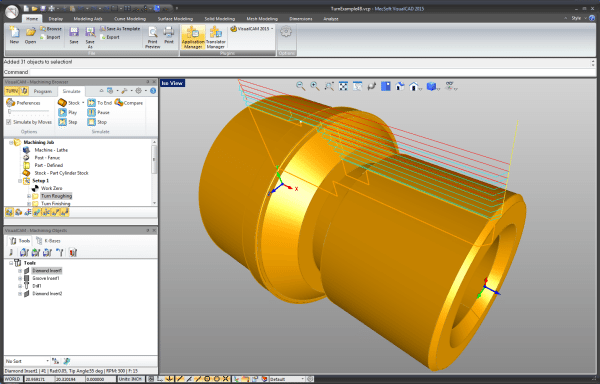Click the Stop simulation icon
The image size is (600, 384).
pyautogui.click(x=97, y=122)
